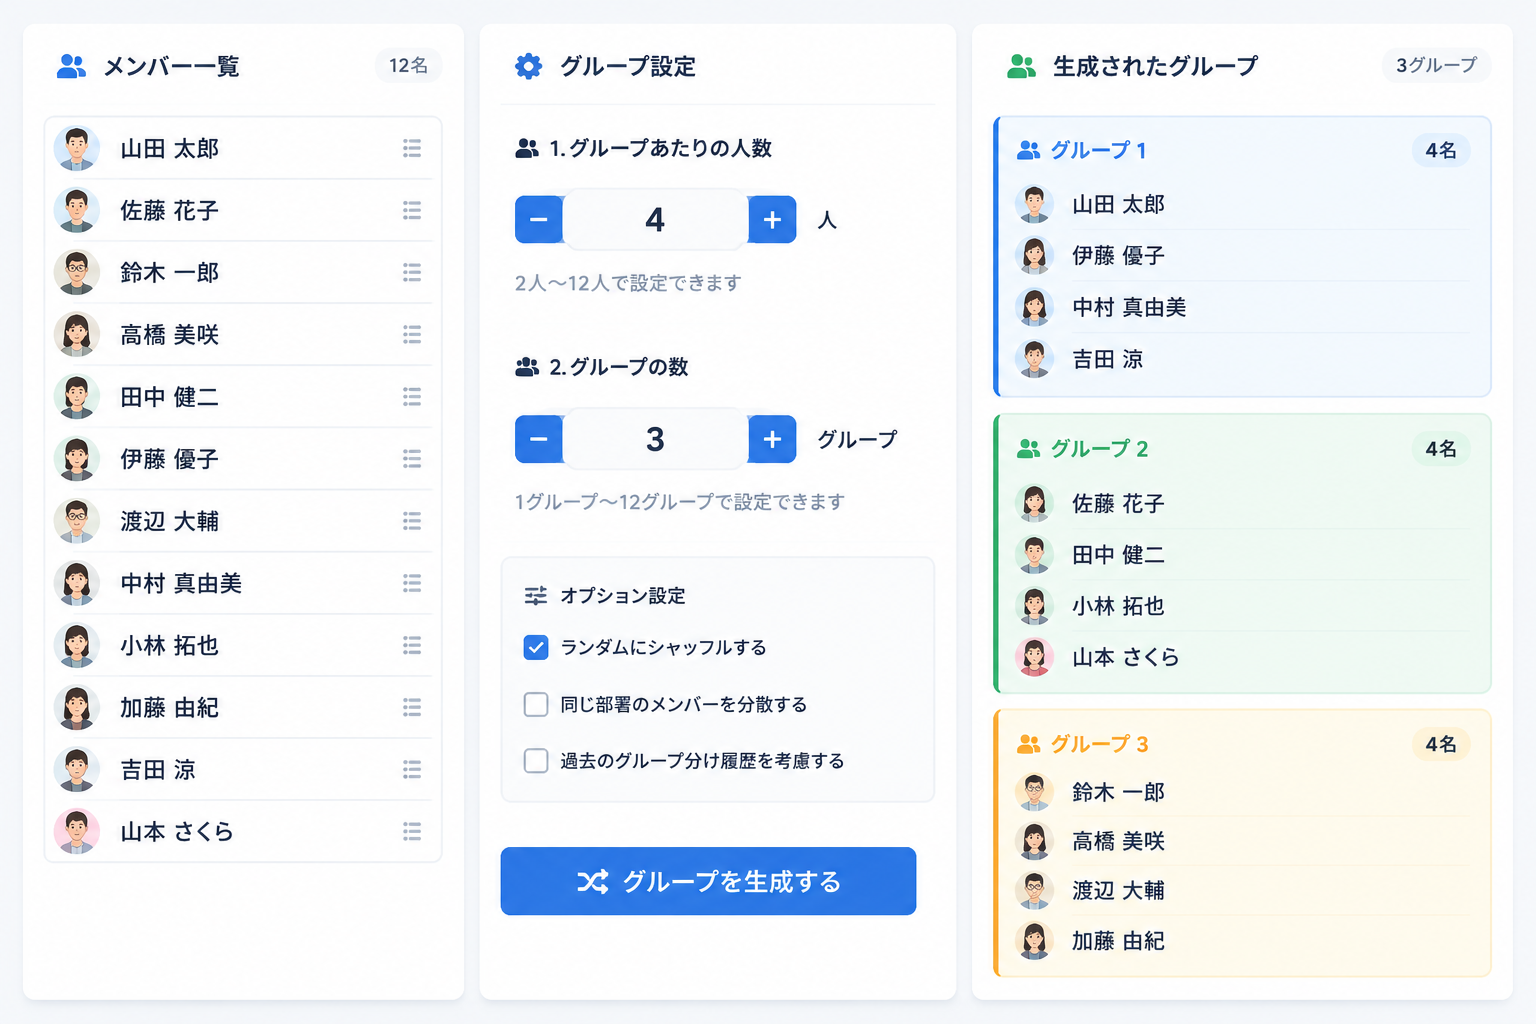
Task: Select 伊藤 優子 in グループ 1
Action: [1242, 256]
